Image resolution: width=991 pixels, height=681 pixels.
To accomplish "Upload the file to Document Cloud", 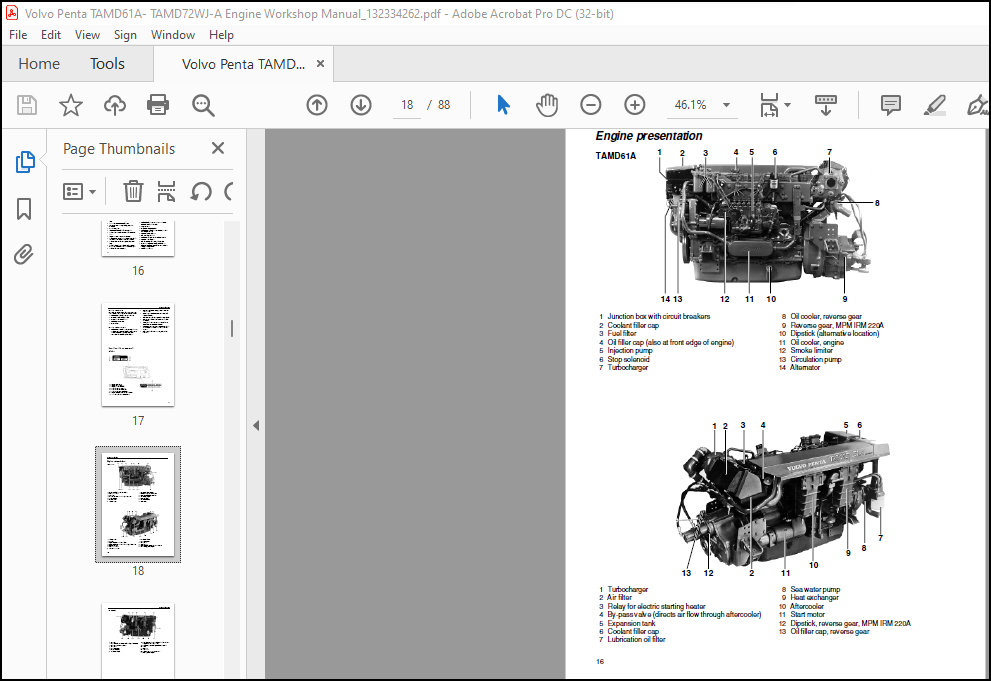I will pyautogui.click(x=114, y=105).
